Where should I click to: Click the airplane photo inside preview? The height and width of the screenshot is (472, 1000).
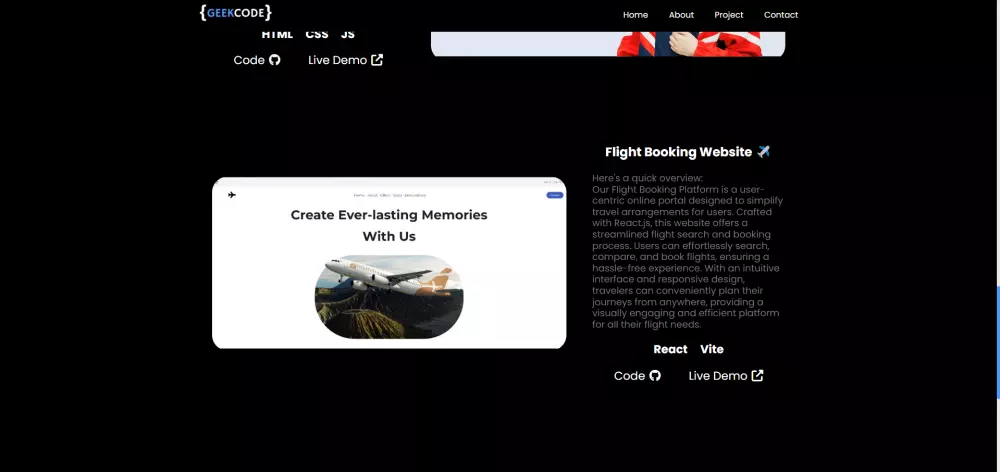tap(389, 297)
